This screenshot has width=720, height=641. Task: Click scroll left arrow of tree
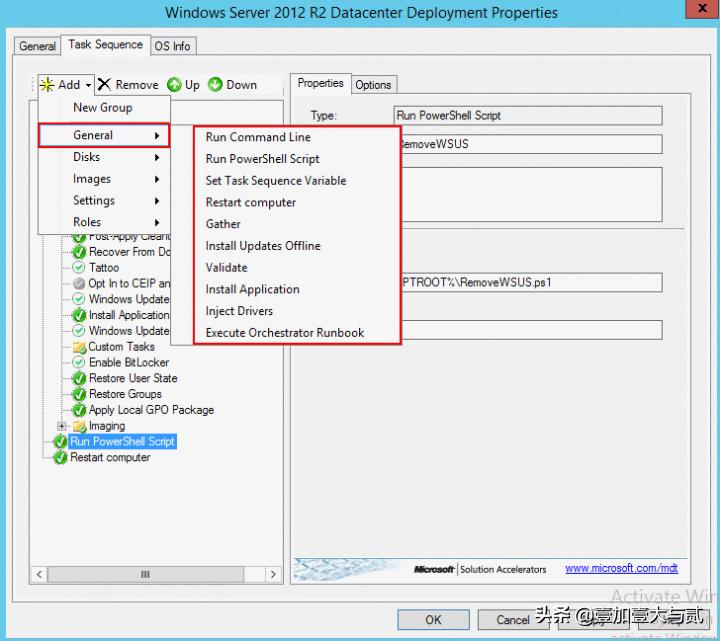[x=39, y=574]
